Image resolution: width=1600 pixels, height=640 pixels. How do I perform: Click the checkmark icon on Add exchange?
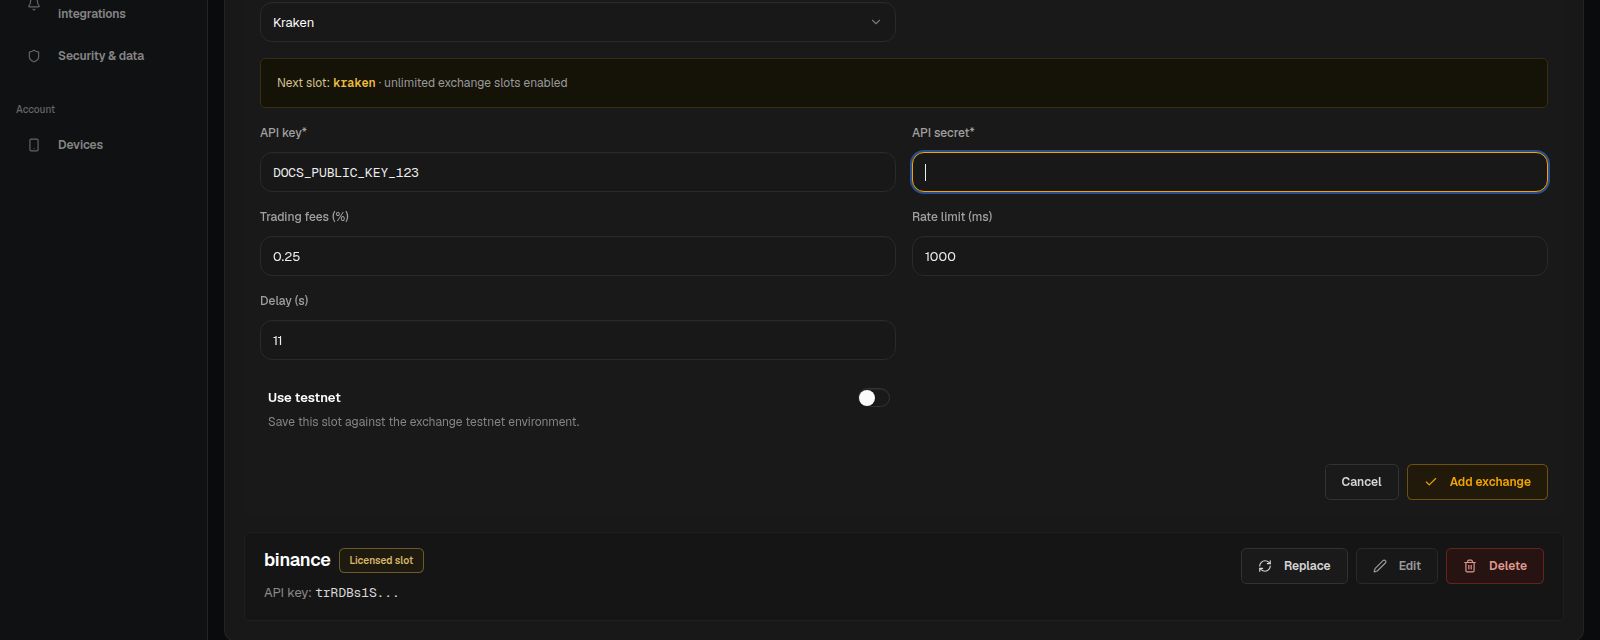pos(1431,482)
